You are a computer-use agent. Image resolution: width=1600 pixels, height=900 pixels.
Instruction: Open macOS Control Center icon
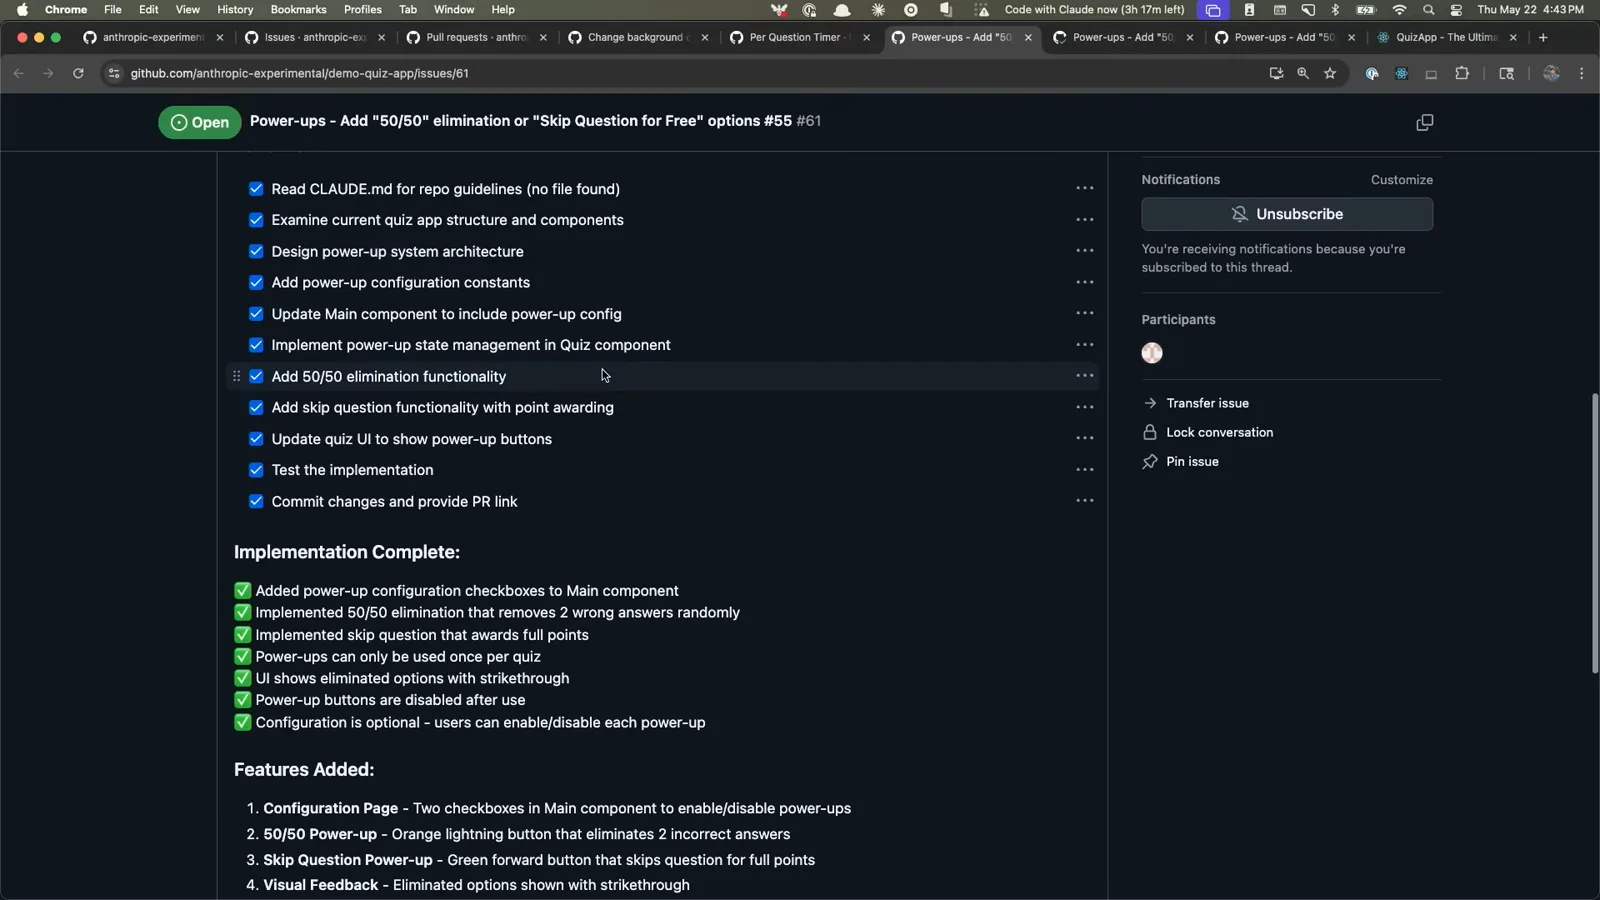click(x=1456, y=10)
